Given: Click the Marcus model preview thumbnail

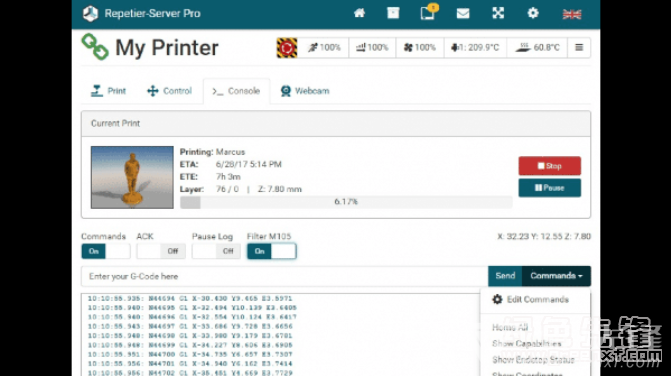Looking at the screenshot, I should coord(132,177).
